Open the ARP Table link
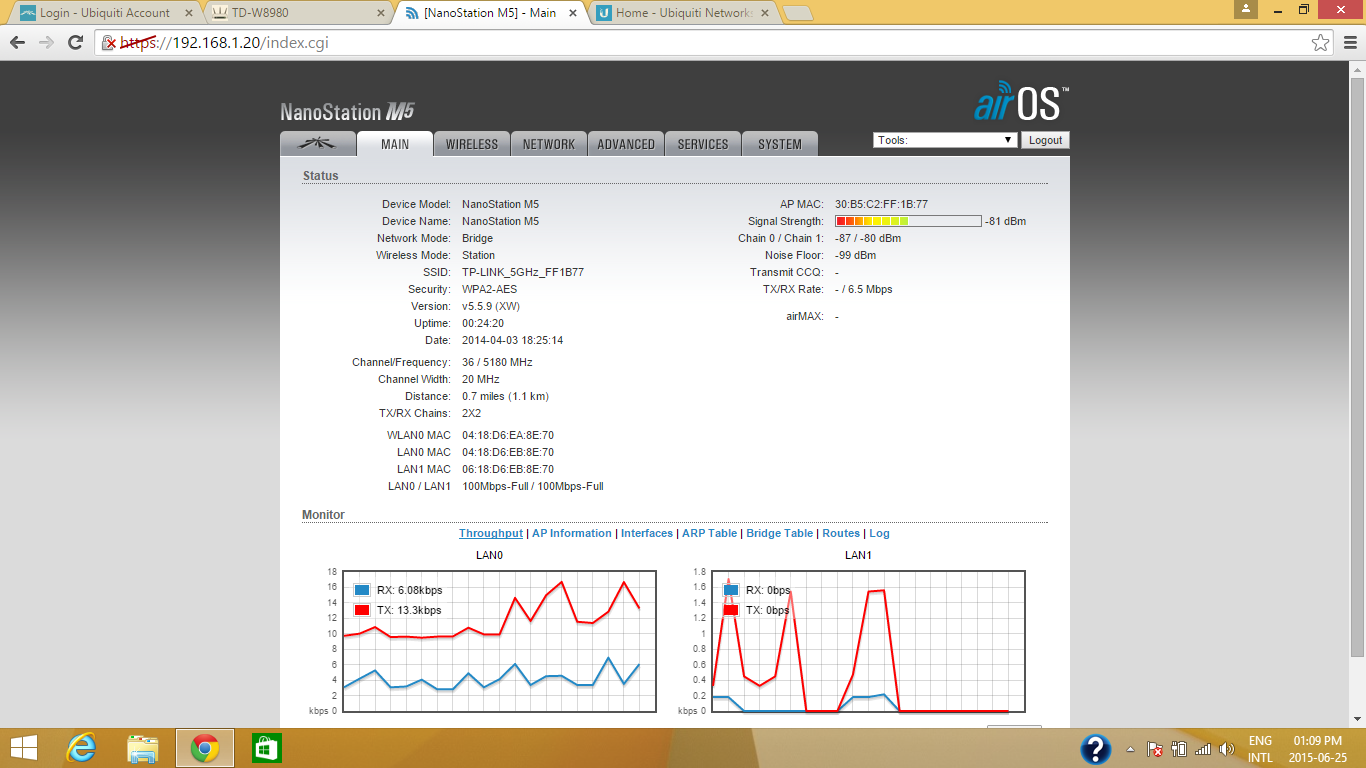1366x768 pixels. coord(709,533)
